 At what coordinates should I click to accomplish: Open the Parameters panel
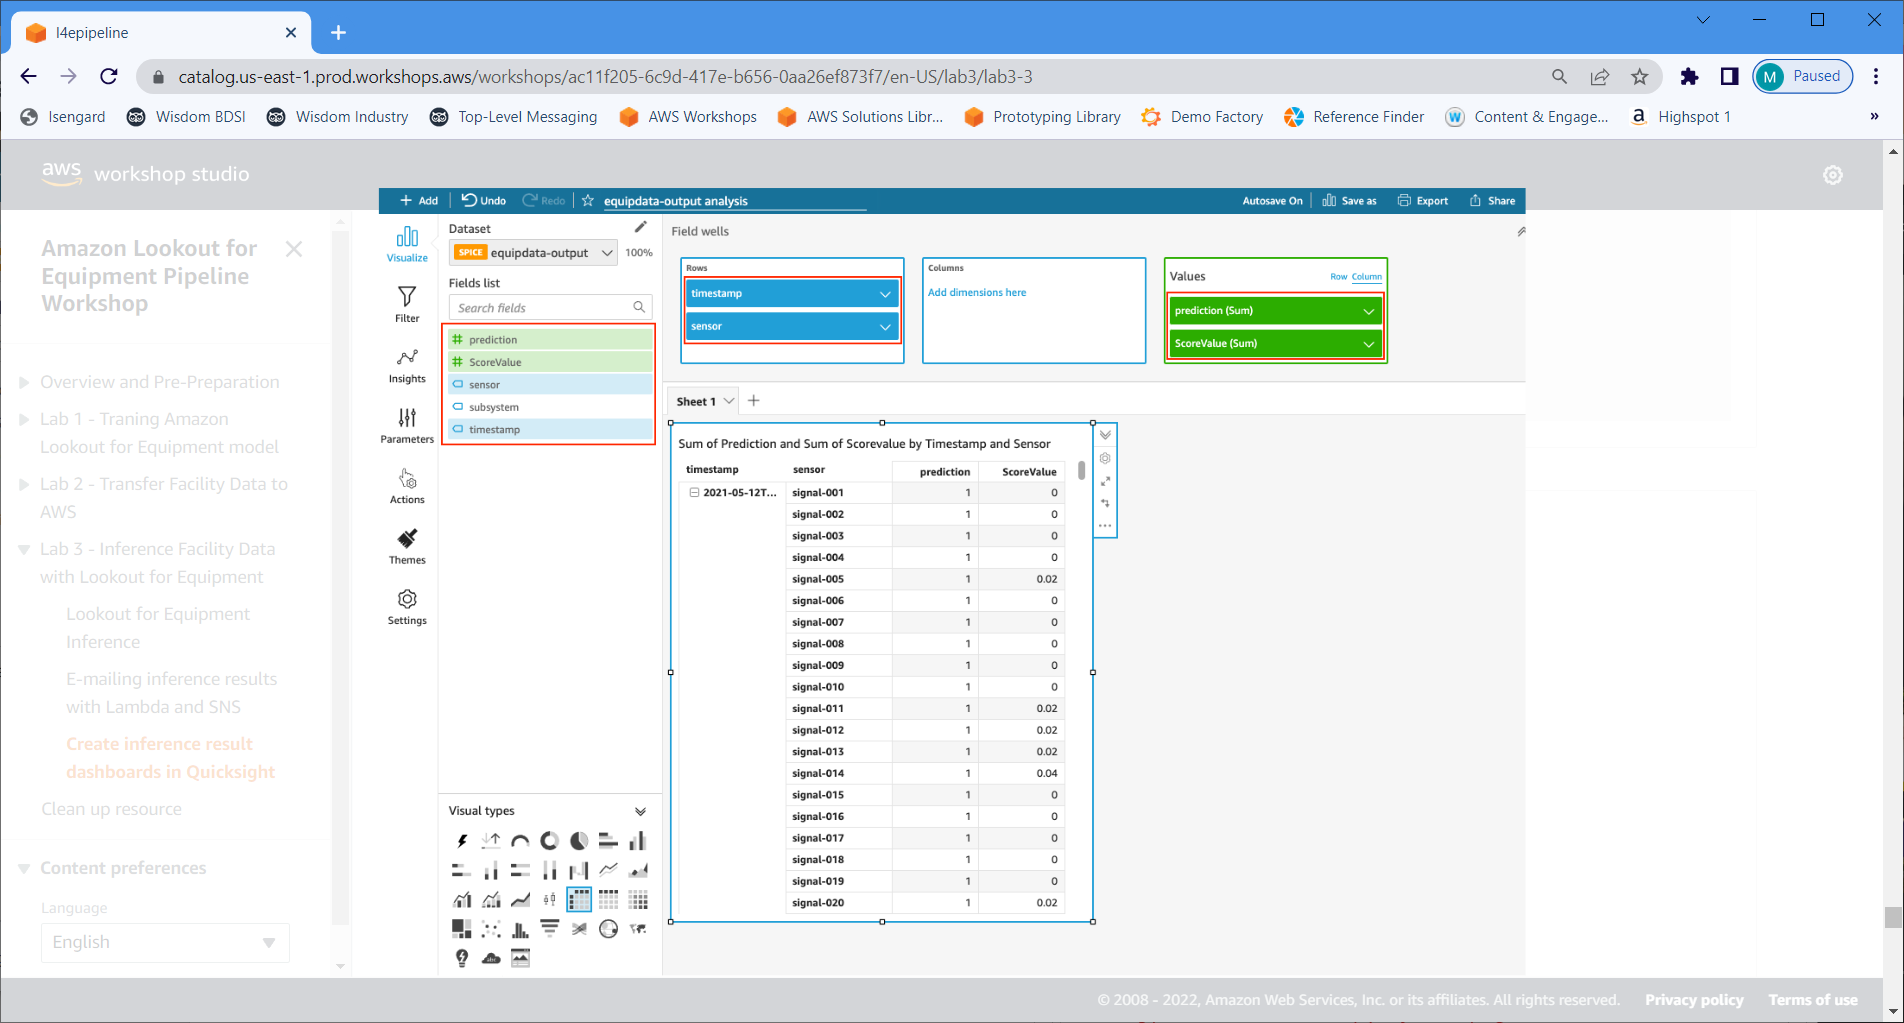407,425
